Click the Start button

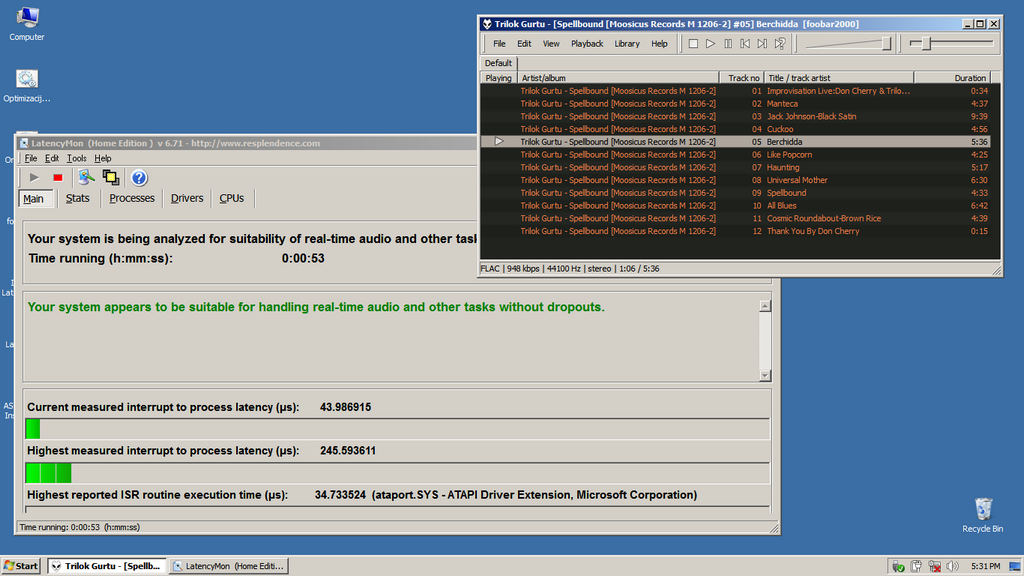(22, 566)
